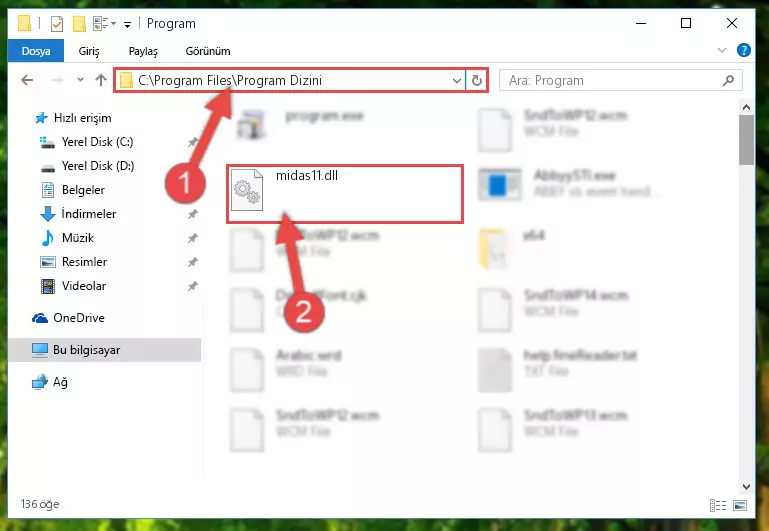
Task: Select Ağ network in navigation pane
Action: [60, 382]
